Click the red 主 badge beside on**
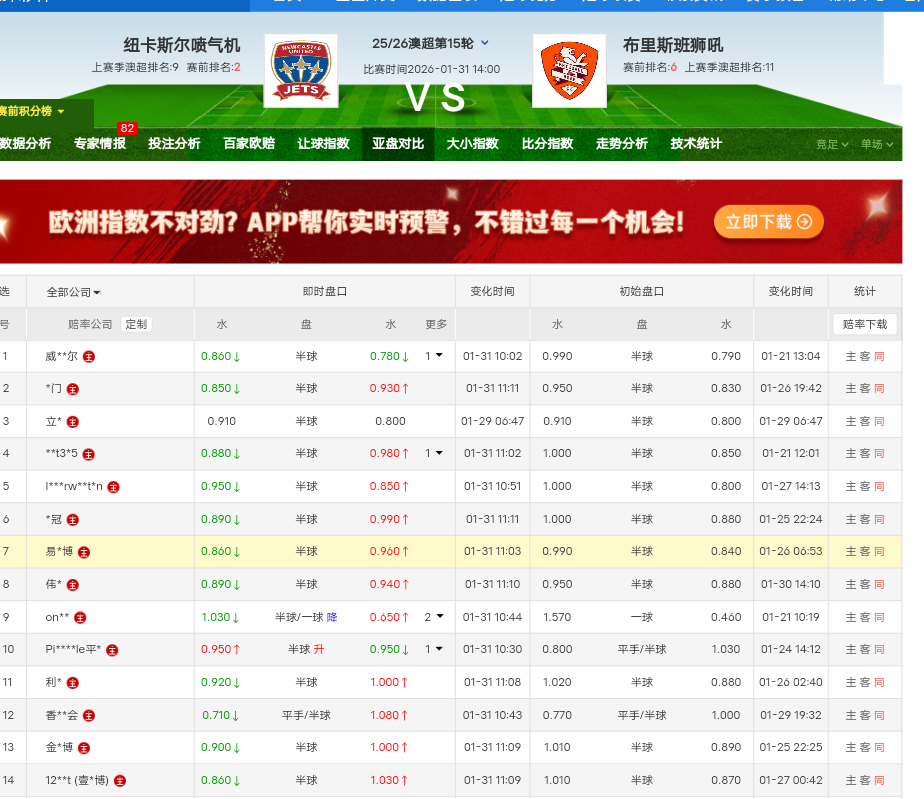Viewport: 924px width, 799px height. click(x=80, y=618)
